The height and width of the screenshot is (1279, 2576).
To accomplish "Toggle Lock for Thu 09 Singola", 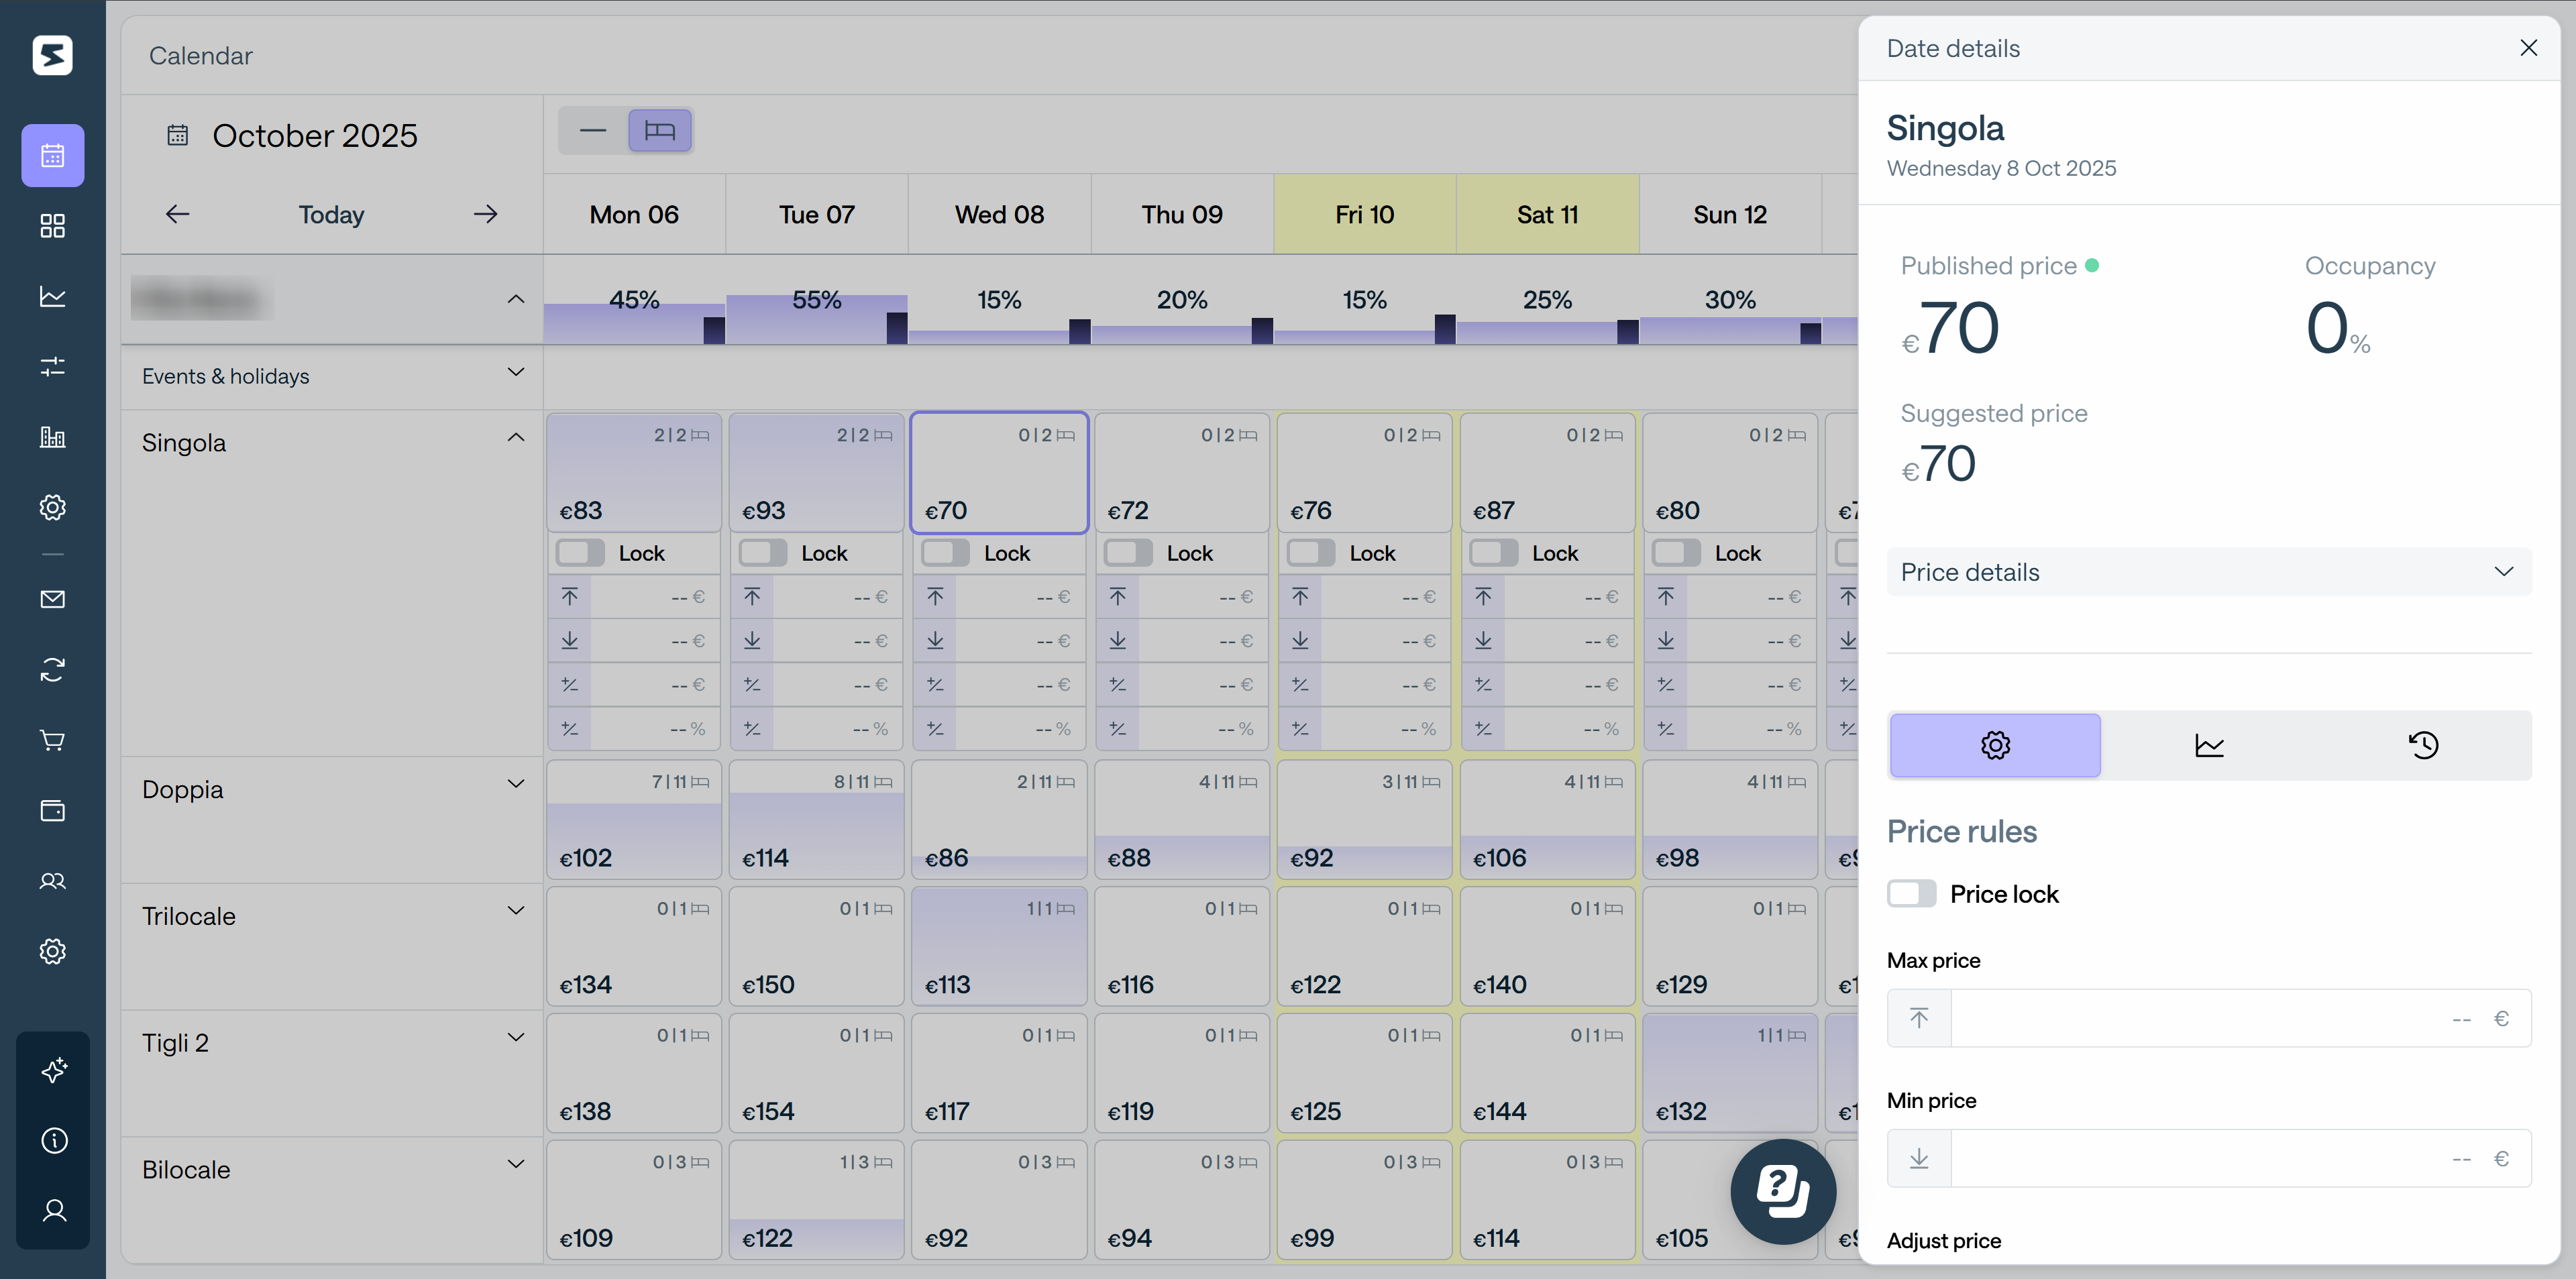I will pyautogui.click(x=1128, y=553).
